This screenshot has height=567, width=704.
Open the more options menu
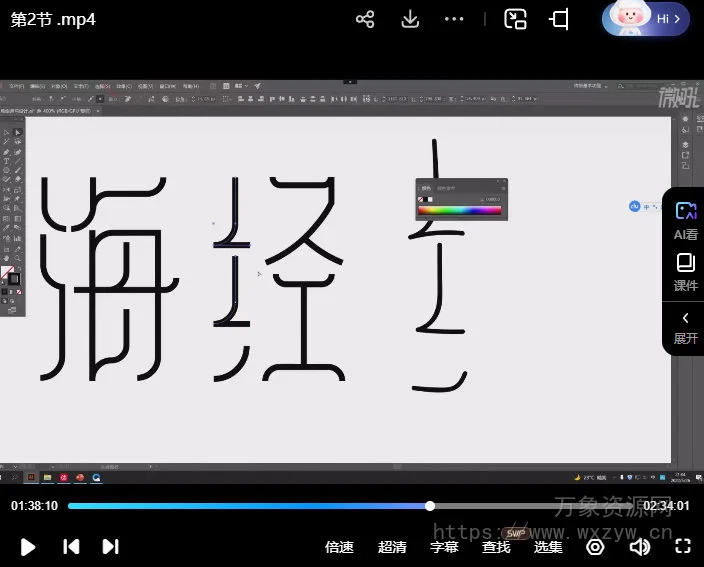(454, 19)
